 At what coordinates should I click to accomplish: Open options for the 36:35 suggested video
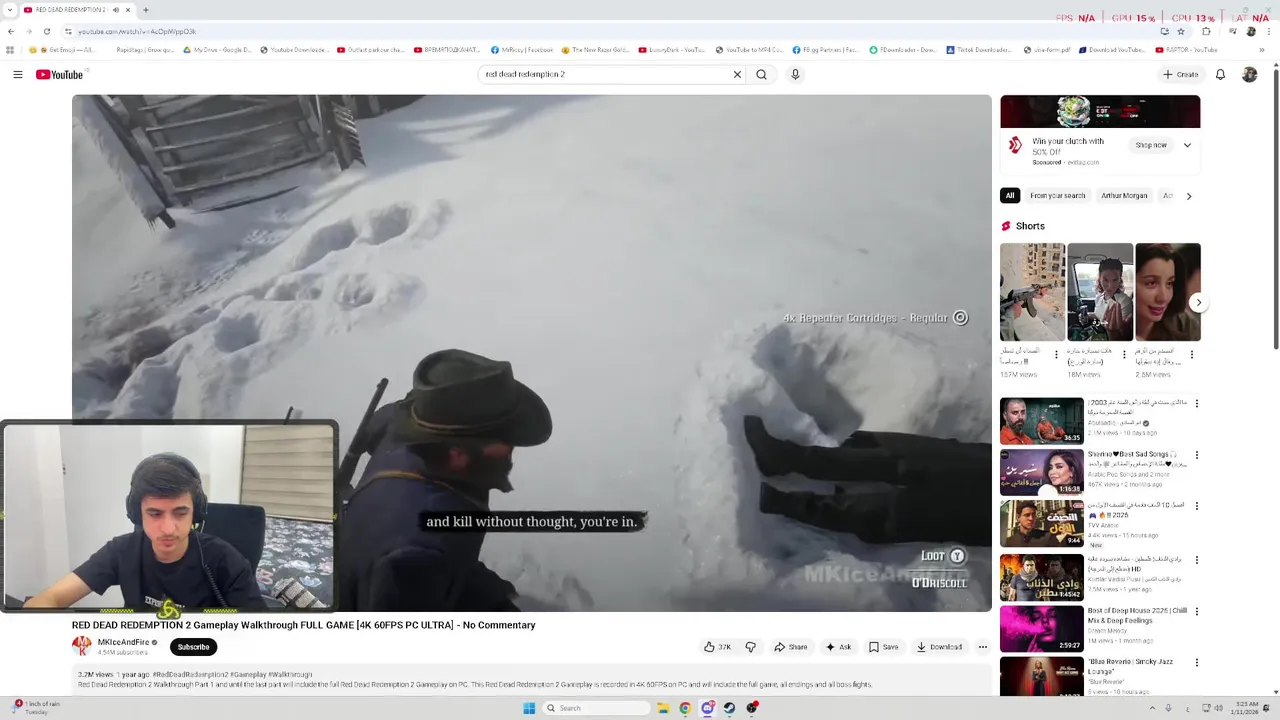(1197, 404)
